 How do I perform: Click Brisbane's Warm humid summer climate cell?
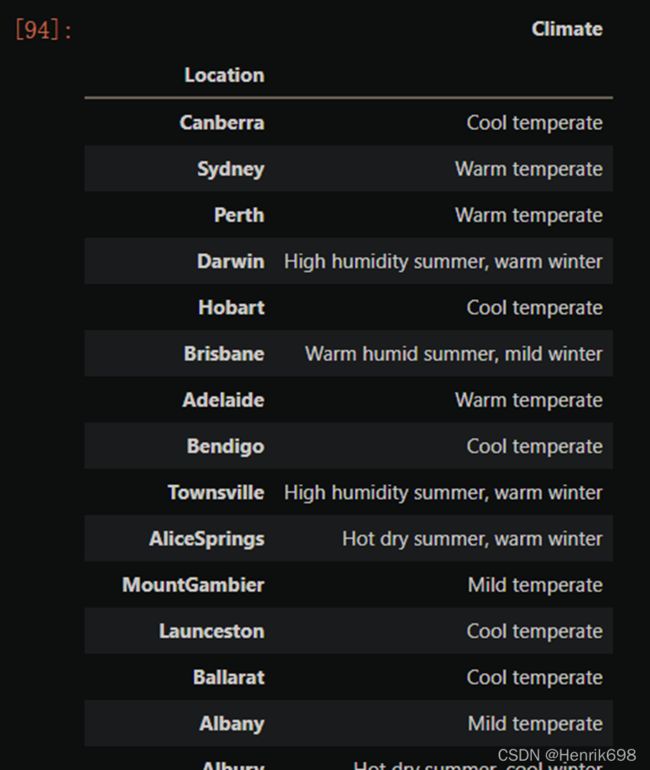[x=454, y=354]
